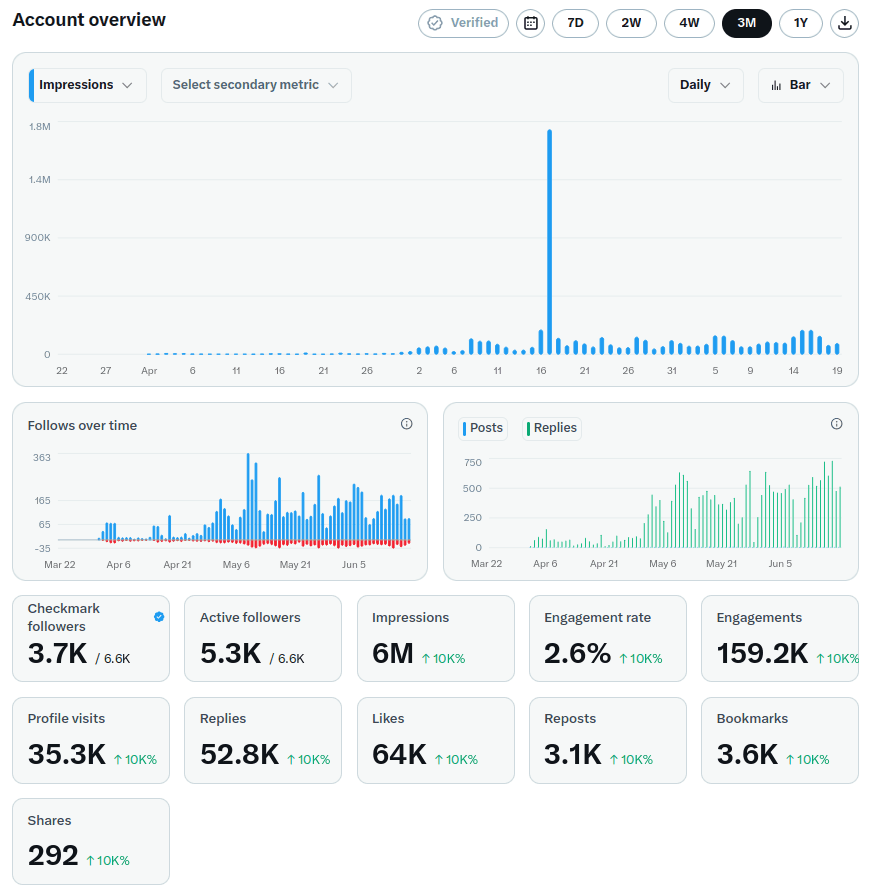Select the 4W time range
Viewport: 871px width, 891px height.
(x=689, y=23)
